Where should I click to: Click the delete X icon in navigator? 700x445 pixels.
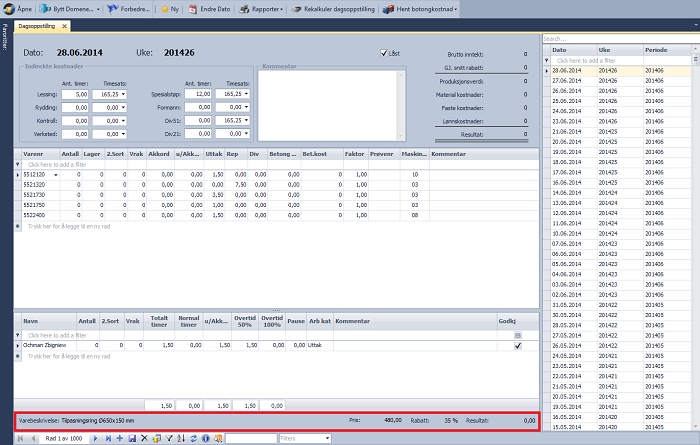click(143, 438)
